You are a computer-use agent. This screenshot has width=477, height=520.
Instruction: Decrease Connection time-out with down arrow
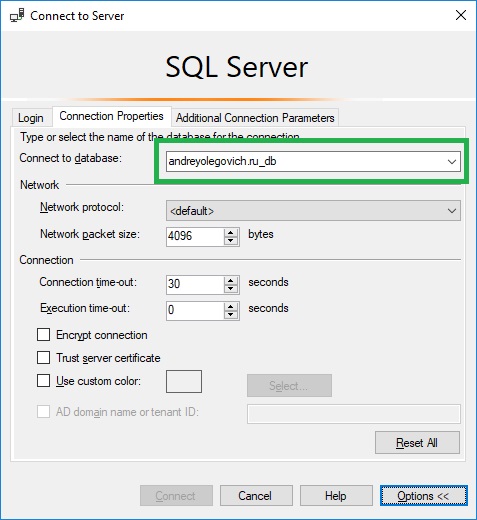(231, 289)
